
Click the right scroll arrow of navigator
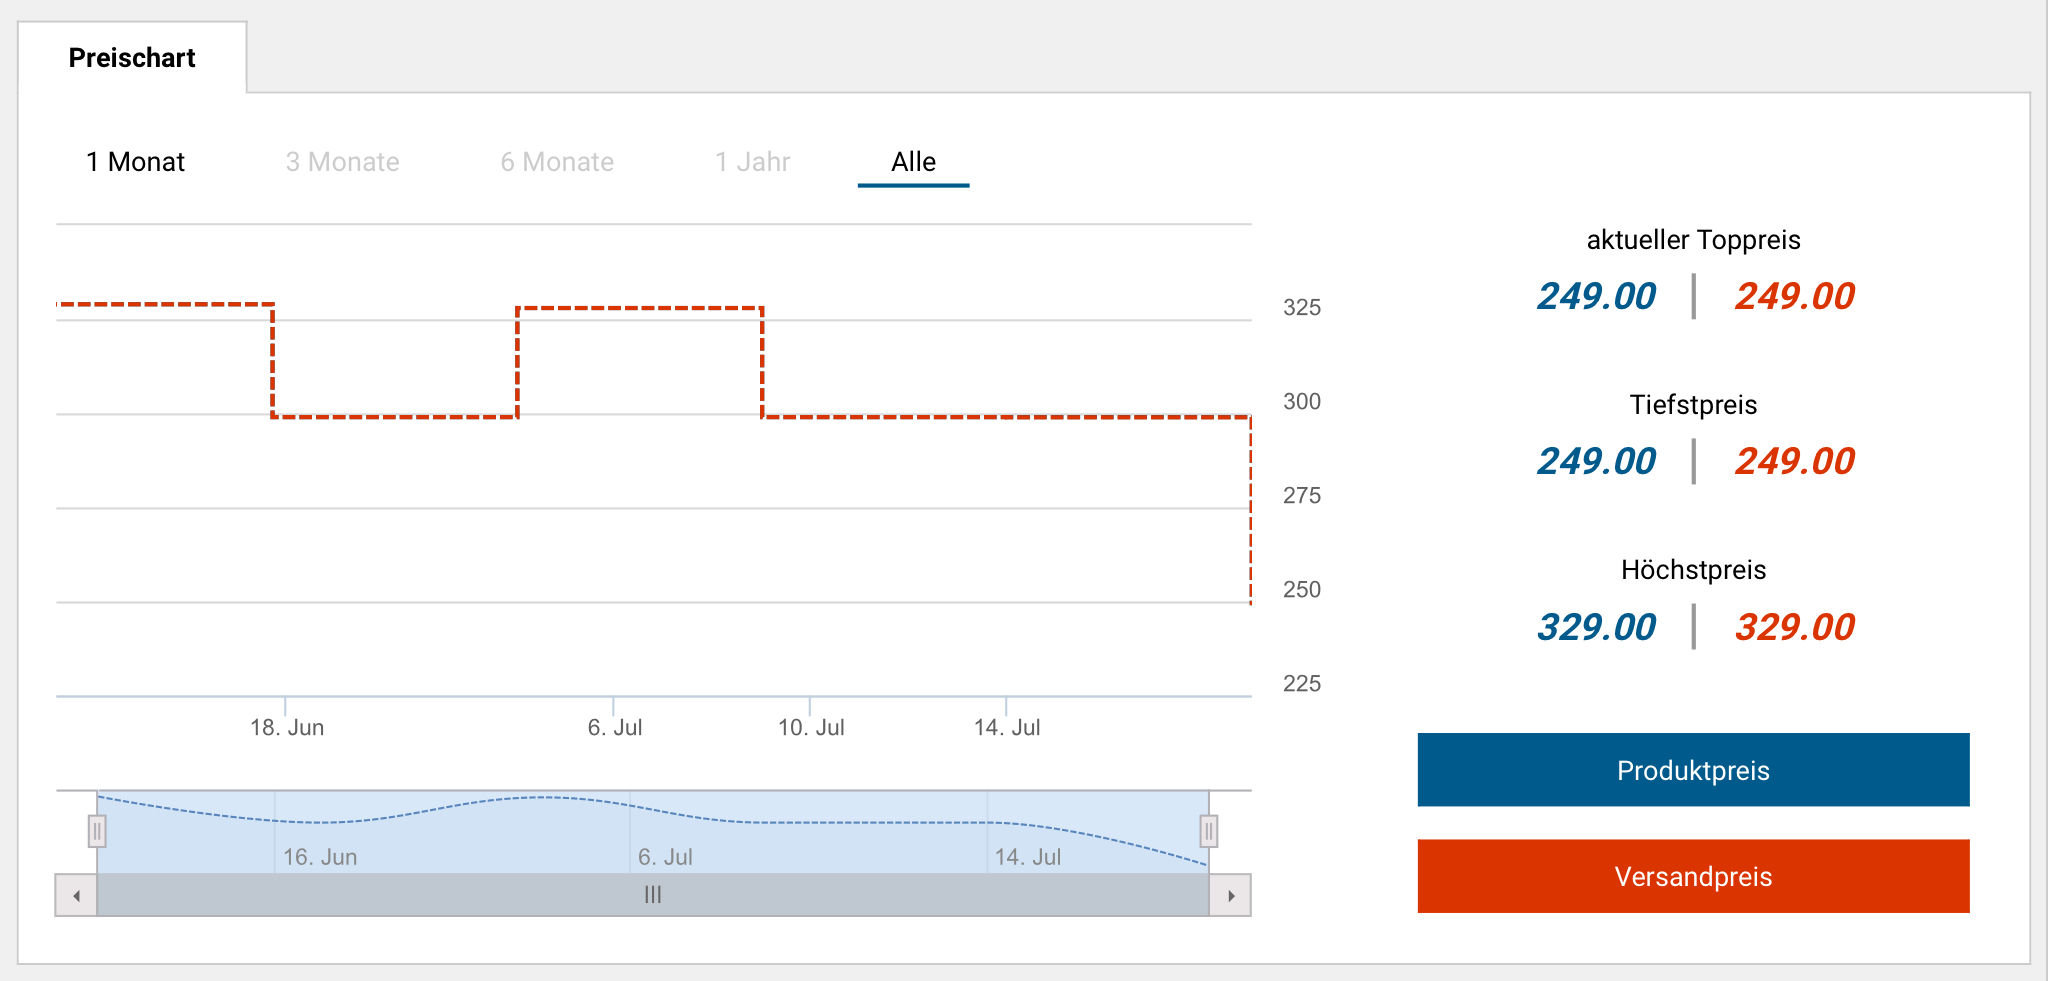[x=1231, y=895]
